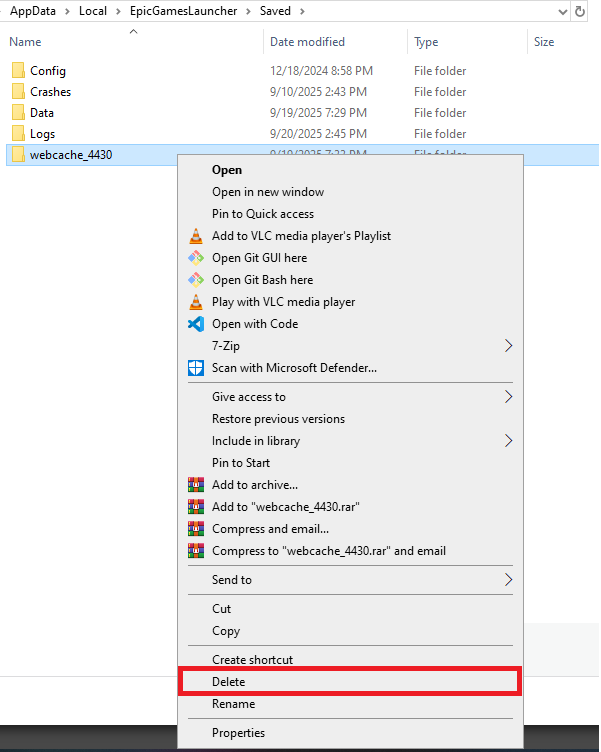Click the Git Bash icon in context menu

pyautogui.click(x=195, y=280)
